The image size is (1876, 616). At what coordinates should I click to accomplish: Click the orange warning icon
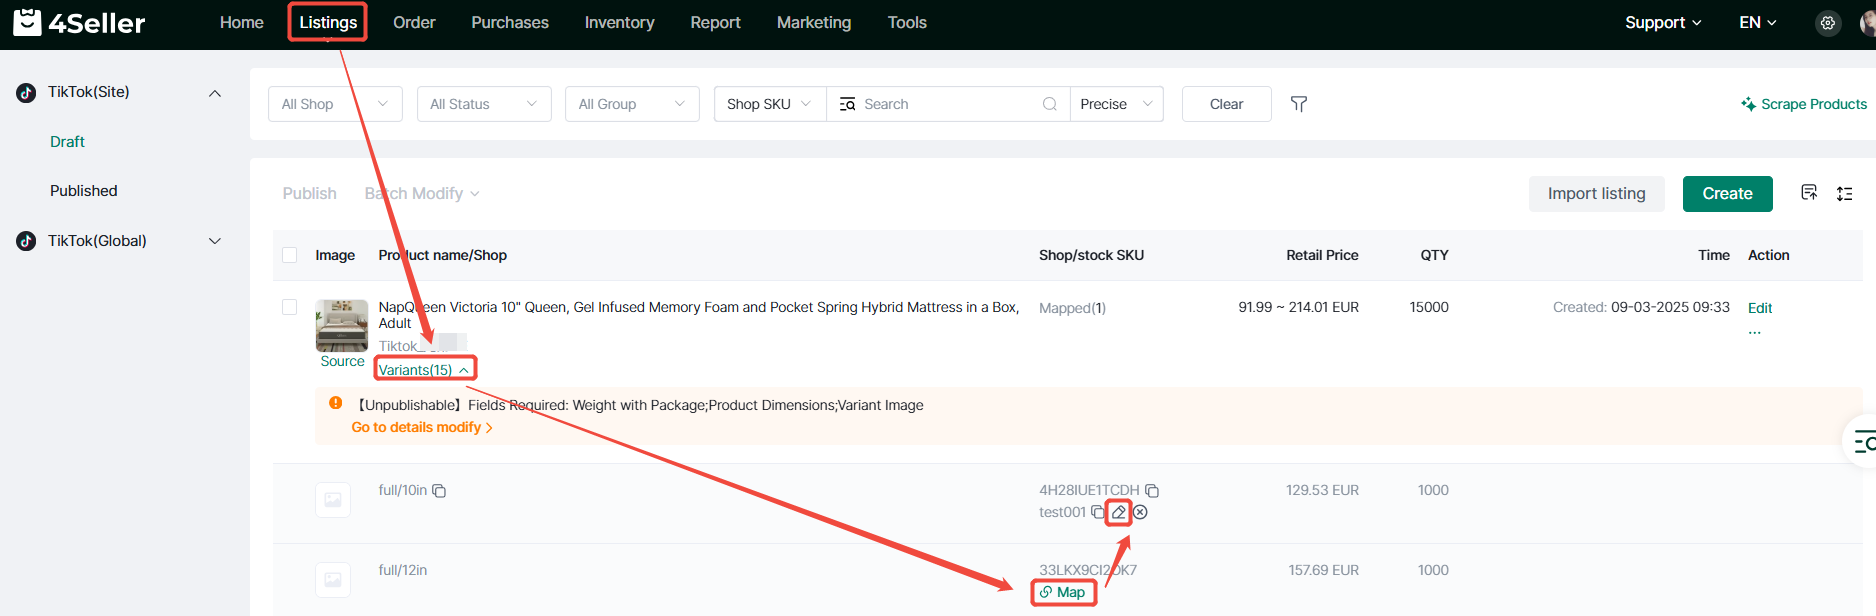point(336,403)
